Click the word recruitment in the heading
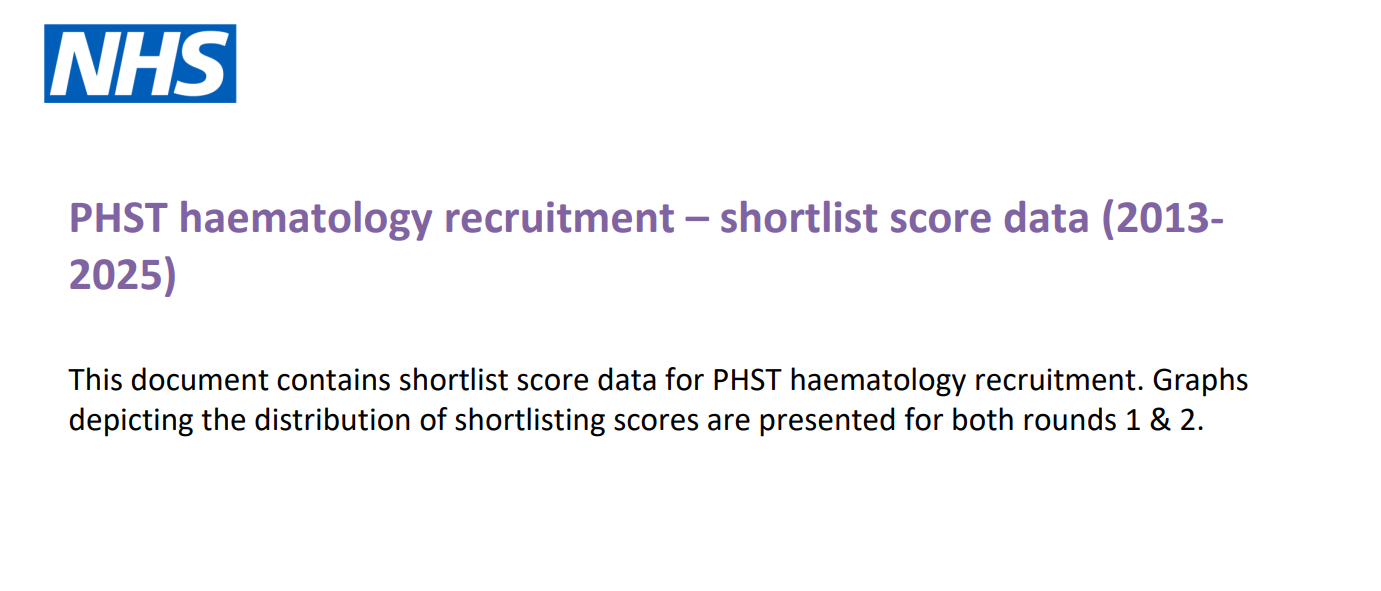Screen dimensions: 1381x591 point(561,218)
